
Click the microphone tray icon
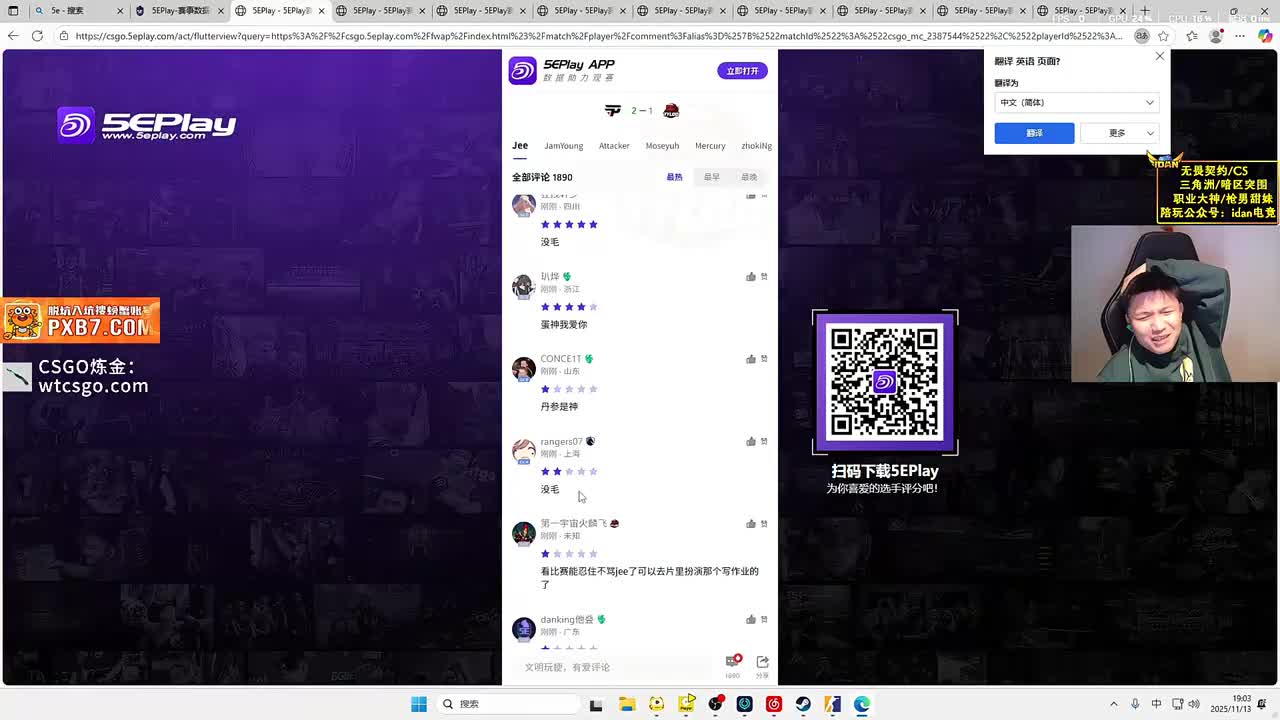click(1135, 704)
